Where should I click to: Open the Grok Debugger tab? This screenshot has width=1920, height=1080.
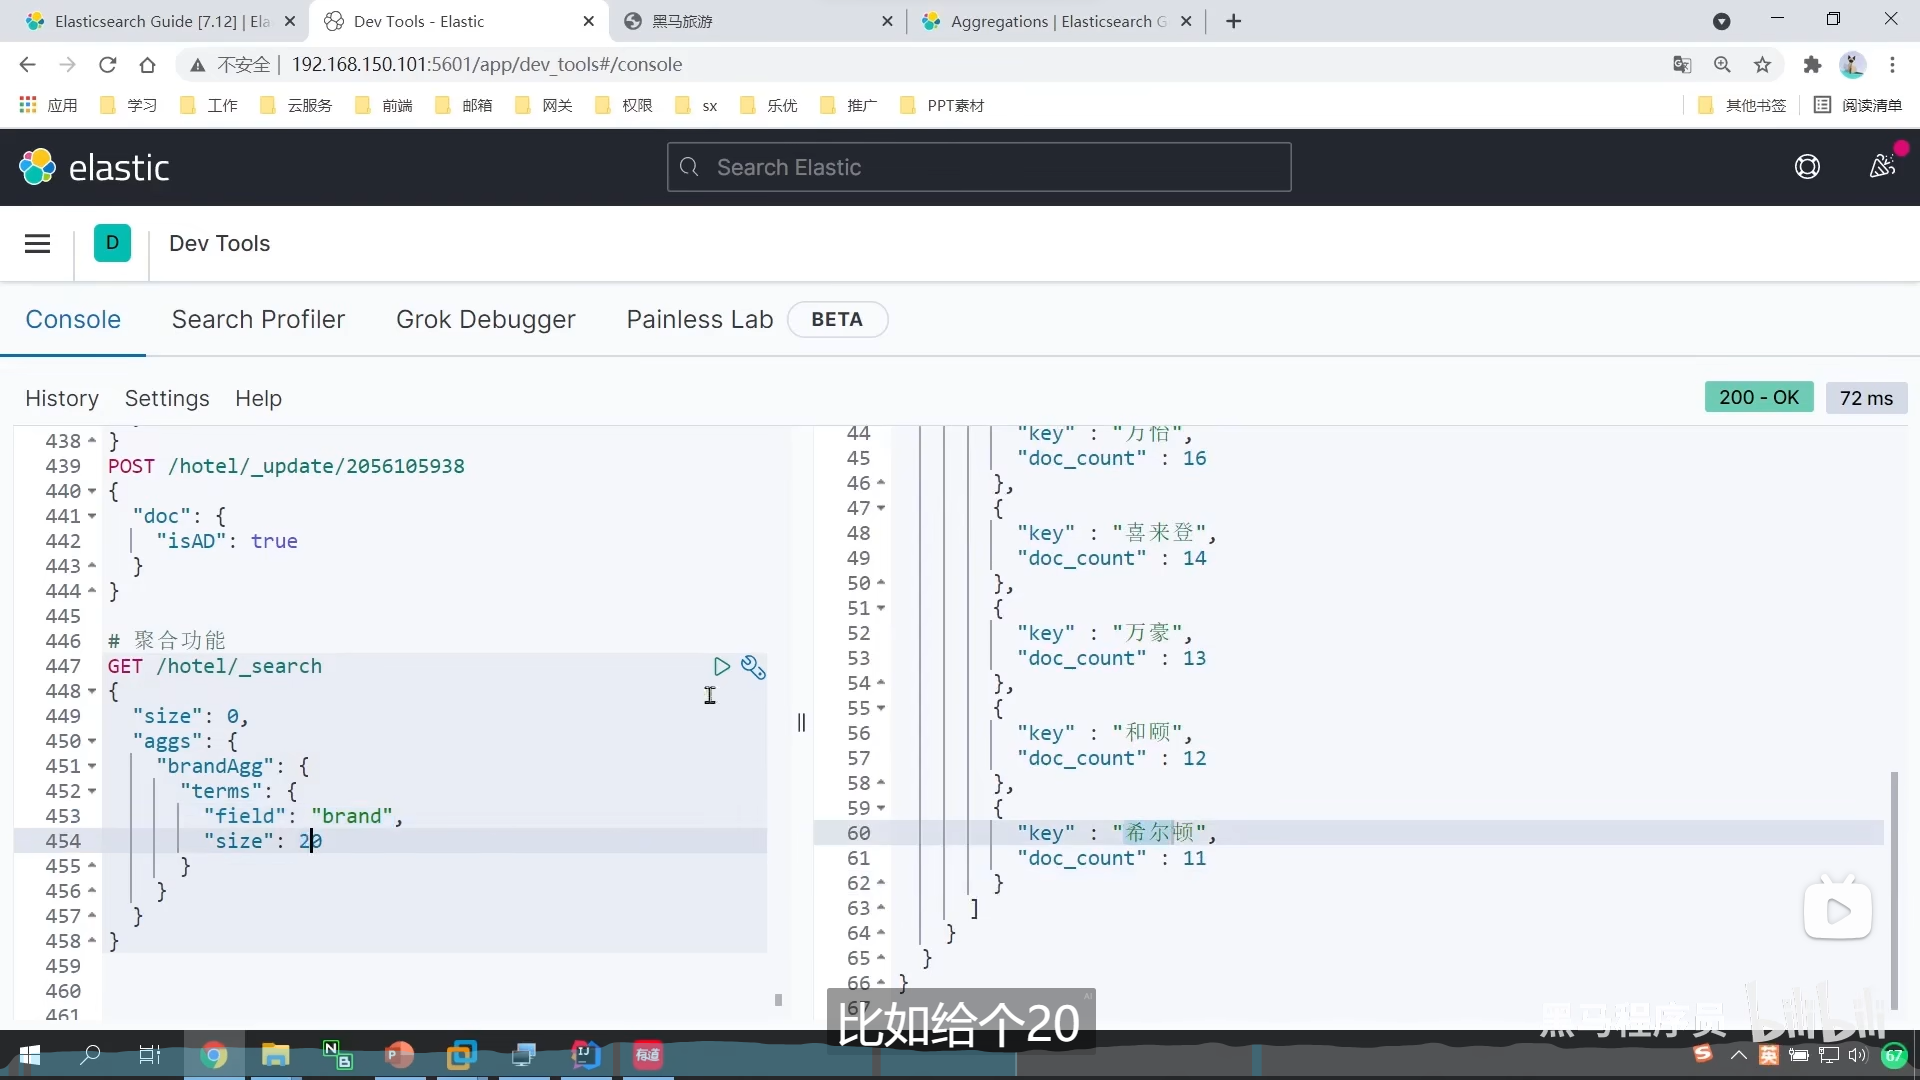(x=485, y=320)
